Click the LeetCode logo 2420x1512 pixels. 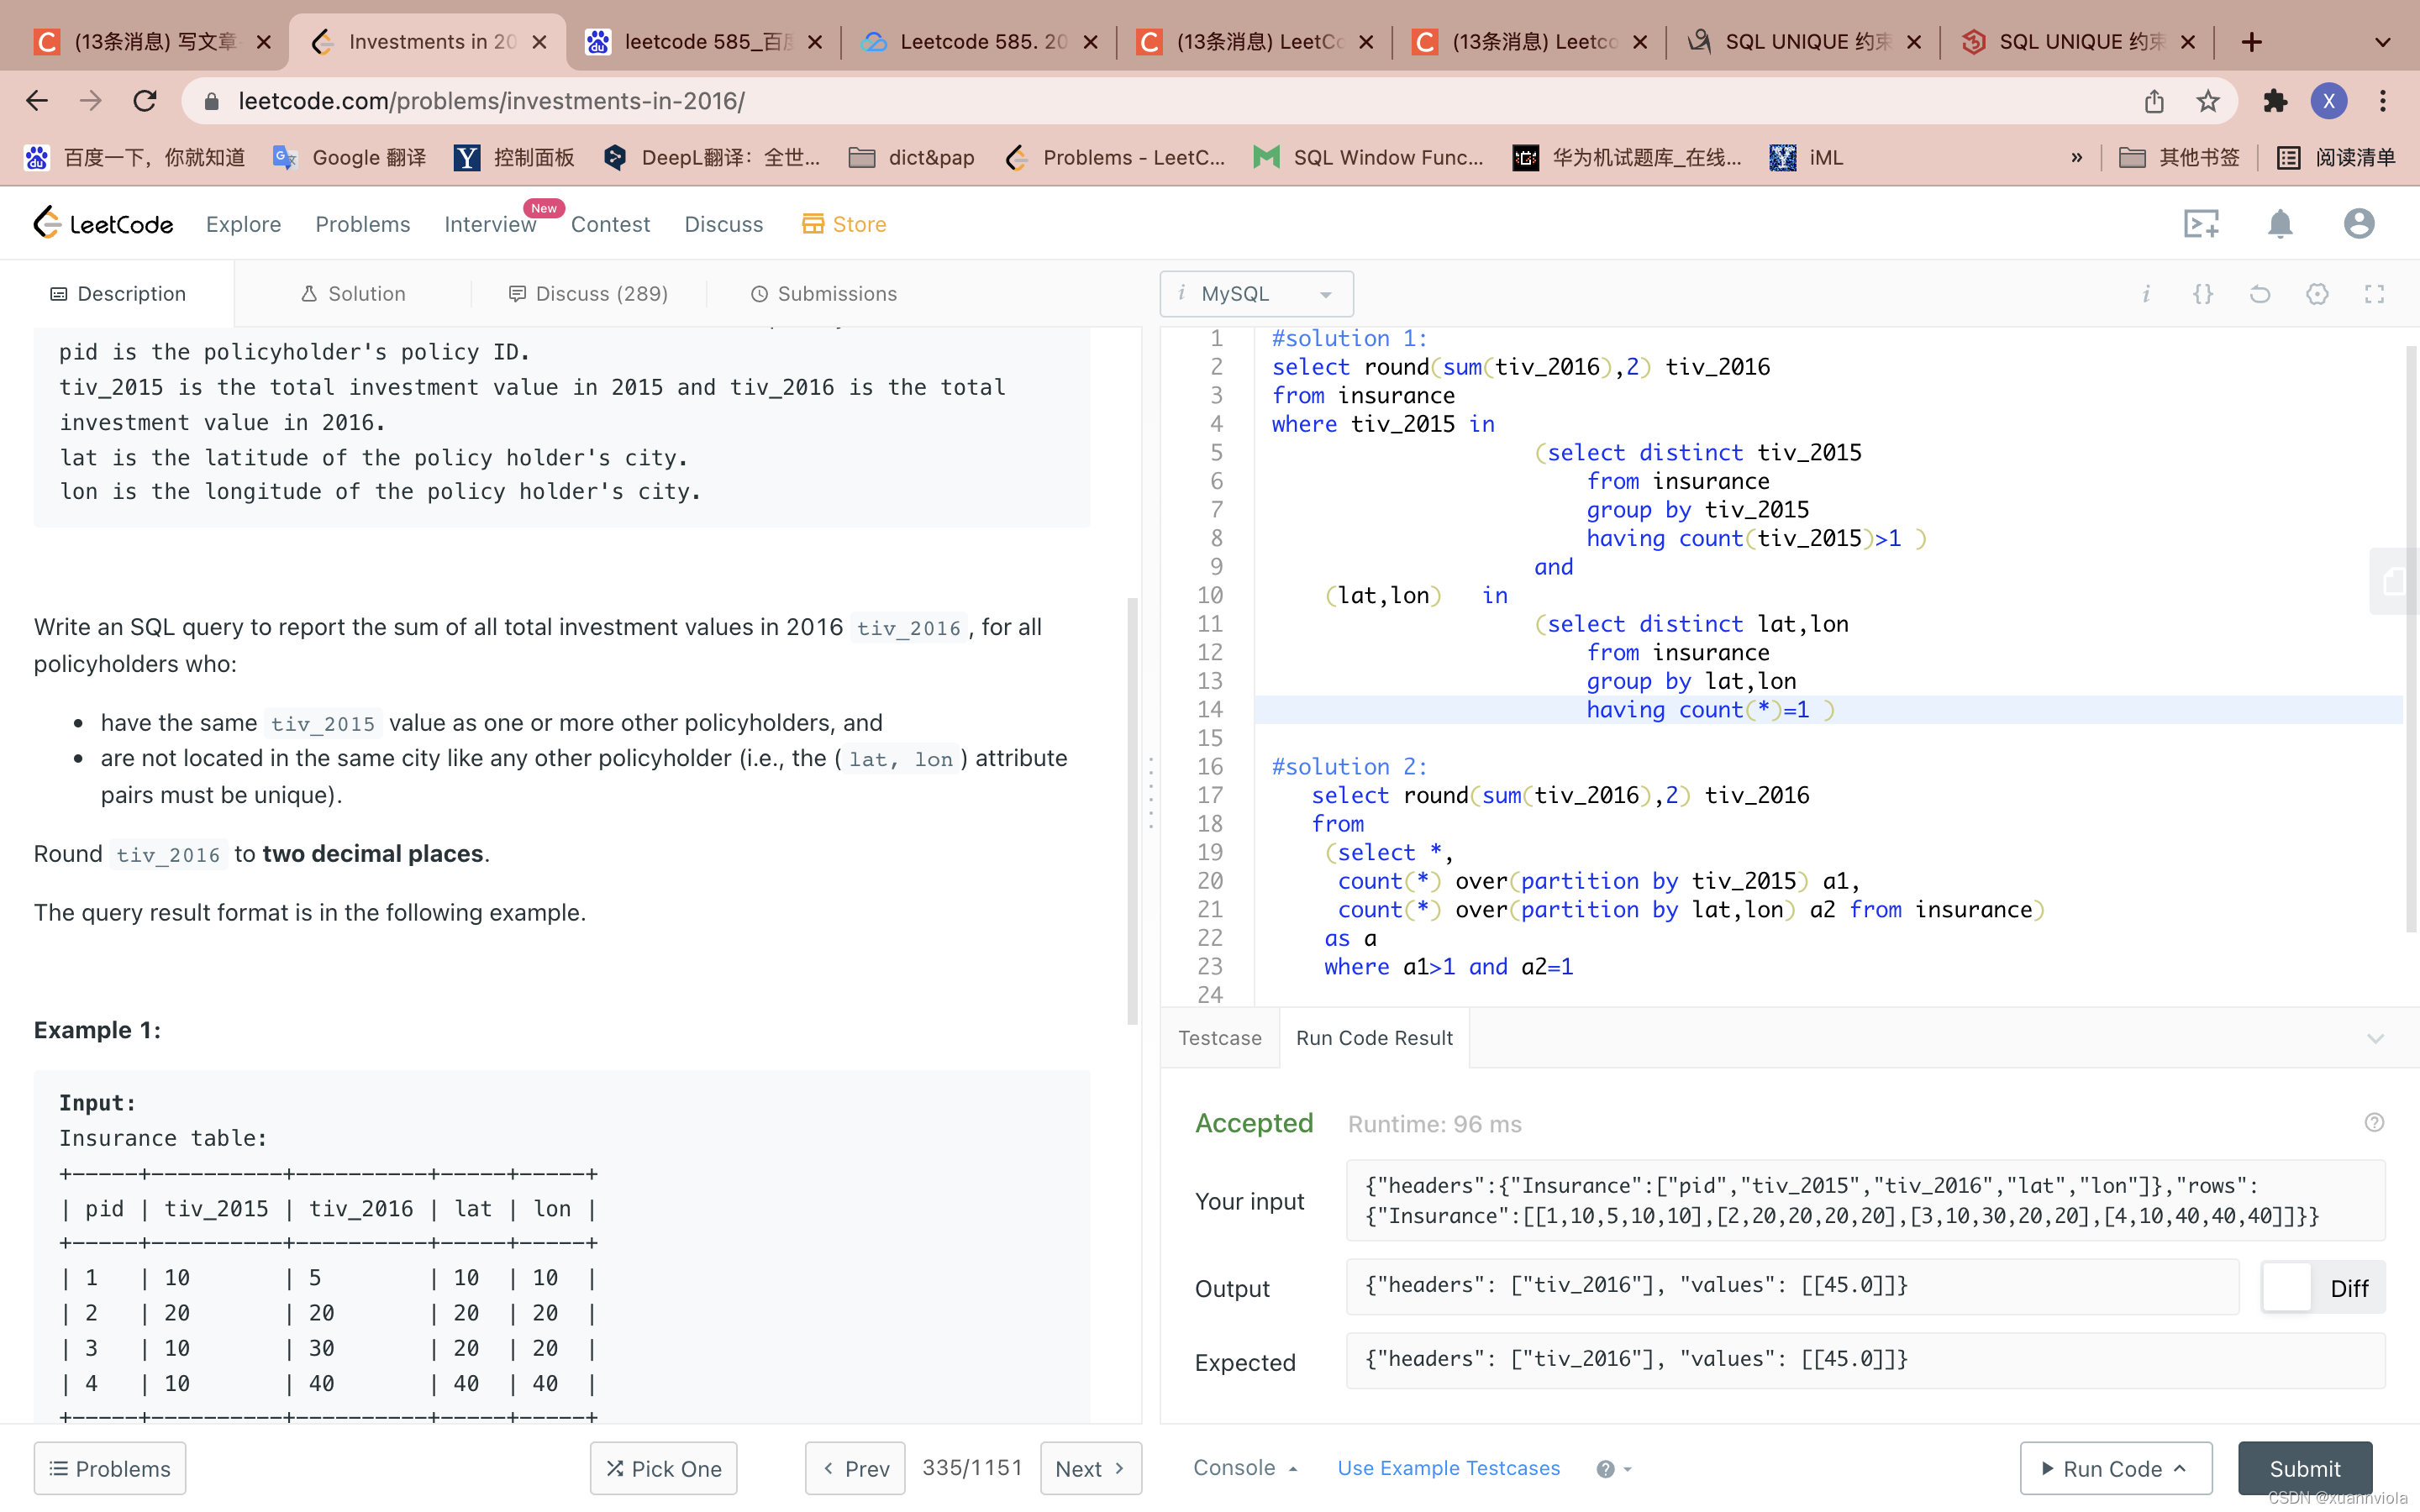102,223
